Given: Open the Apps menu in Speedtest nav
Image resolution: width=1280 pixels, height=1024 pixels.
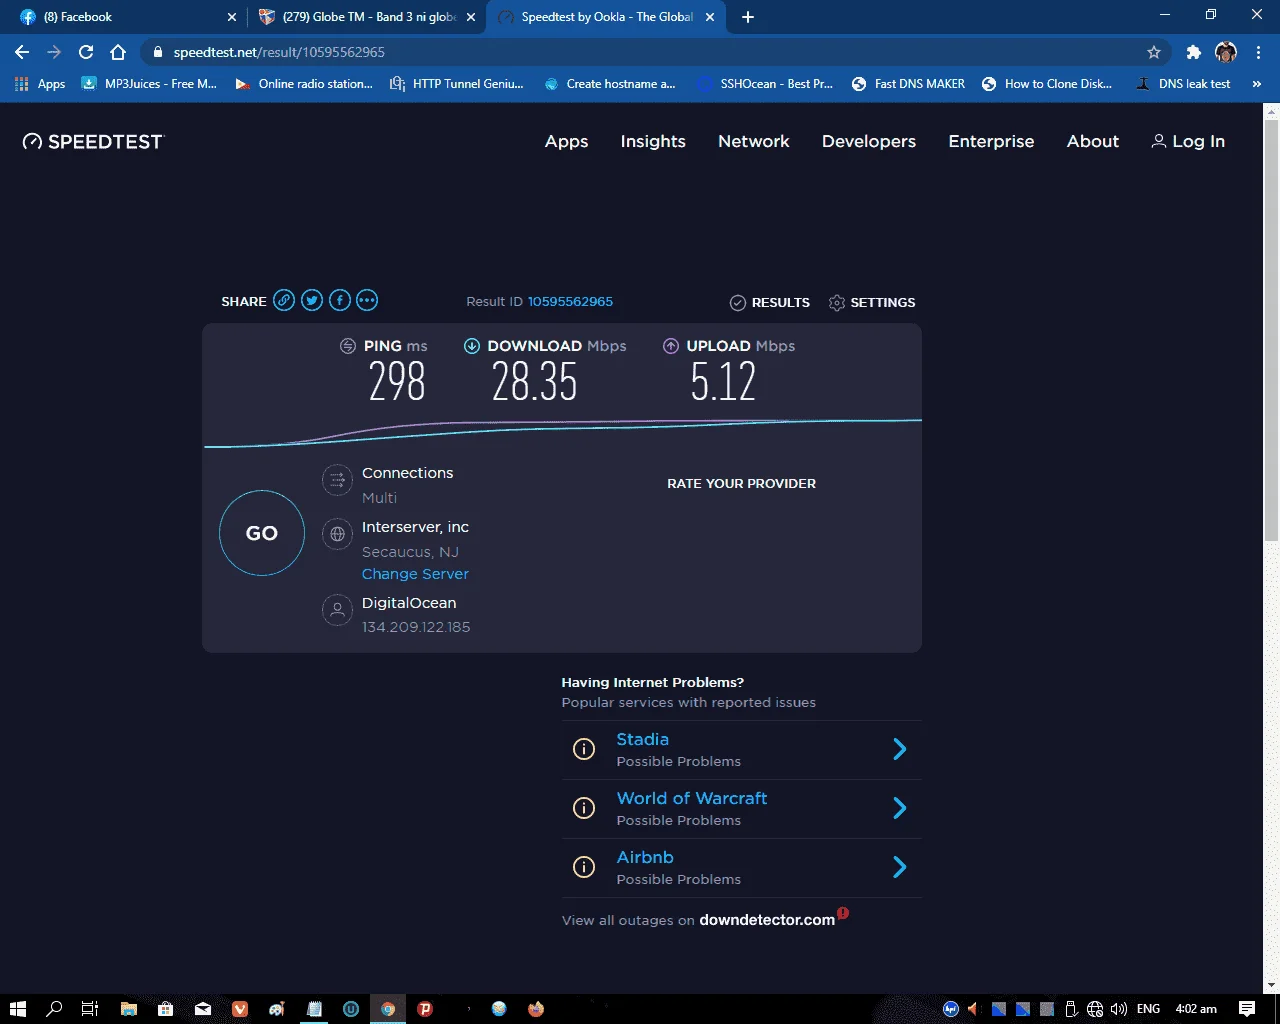Looking at the screenshot, I should (566, 141).
